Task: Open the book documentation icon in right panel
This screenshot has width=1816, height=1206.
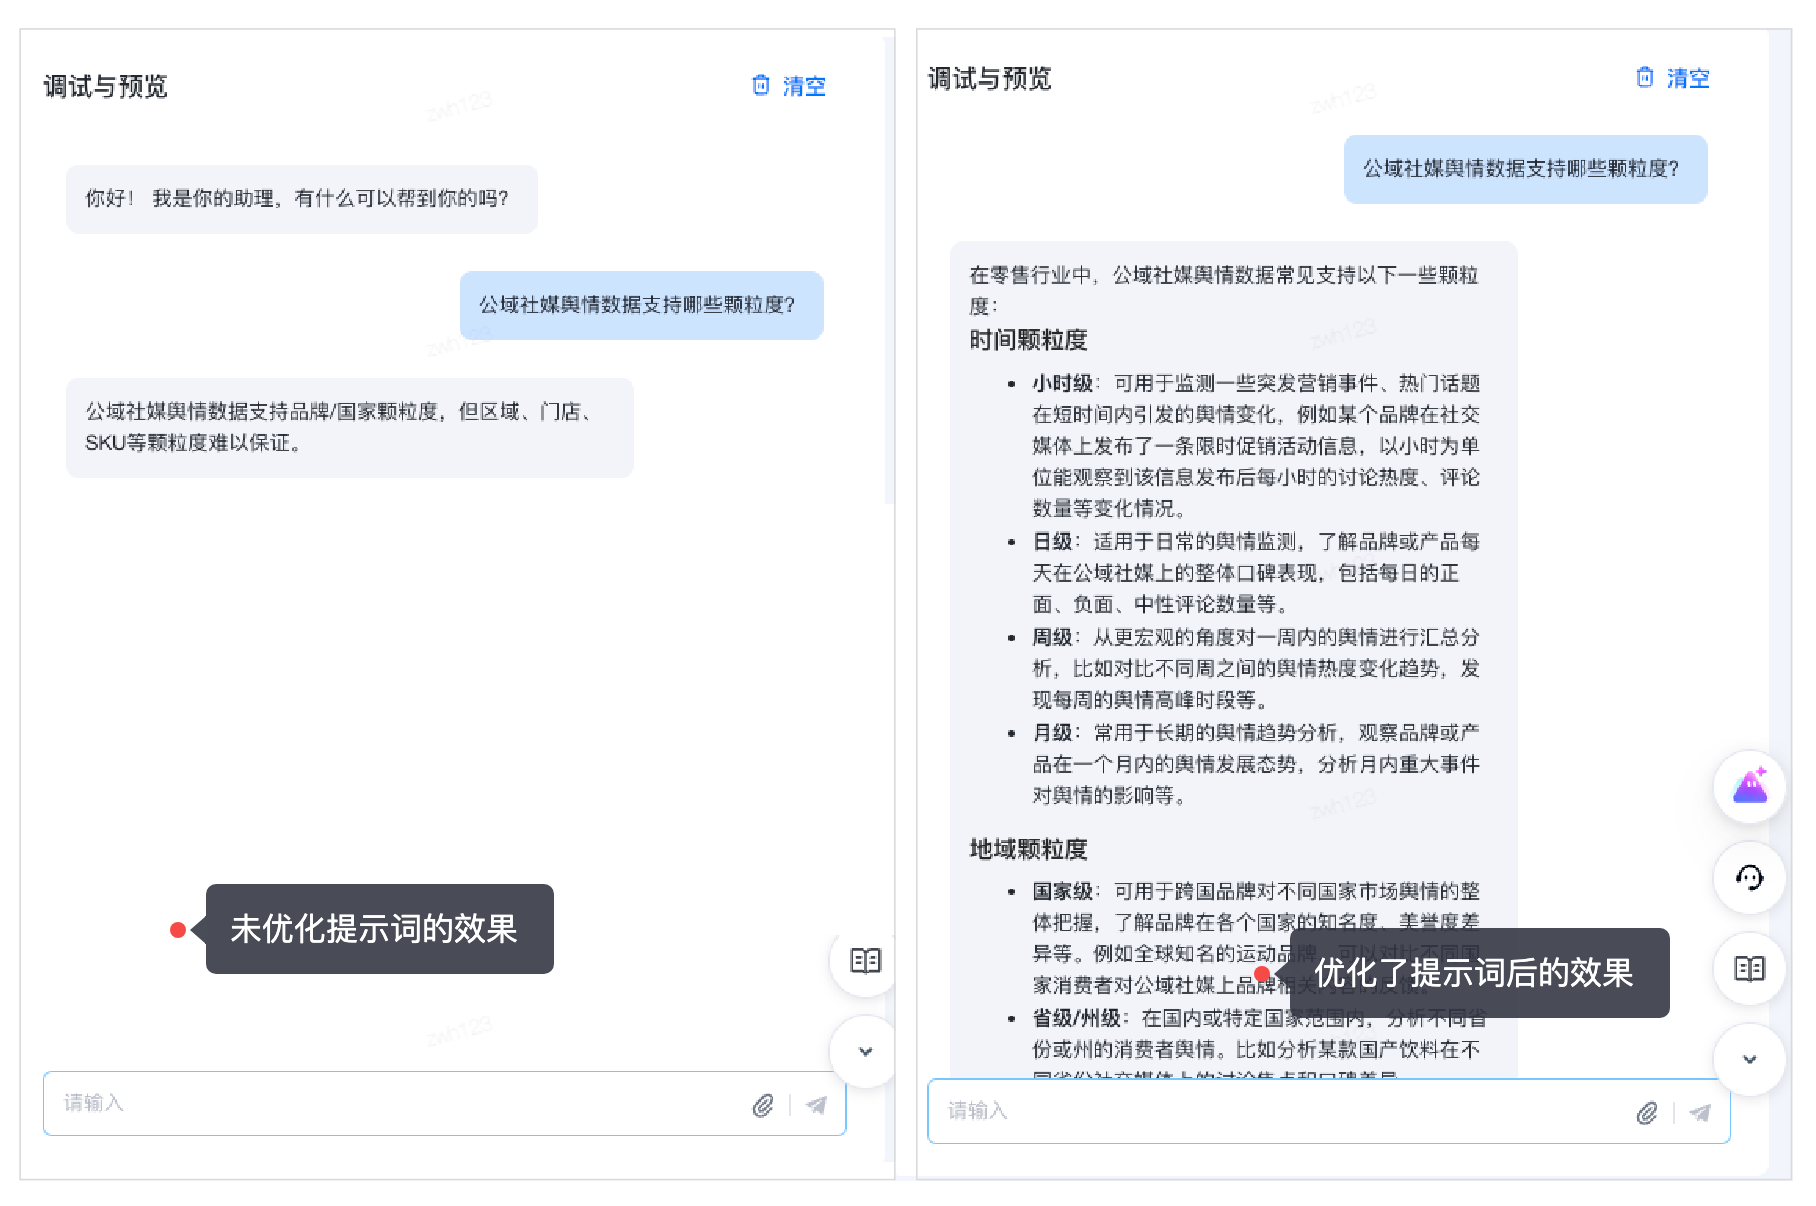Action: (x=1750, y=968)
